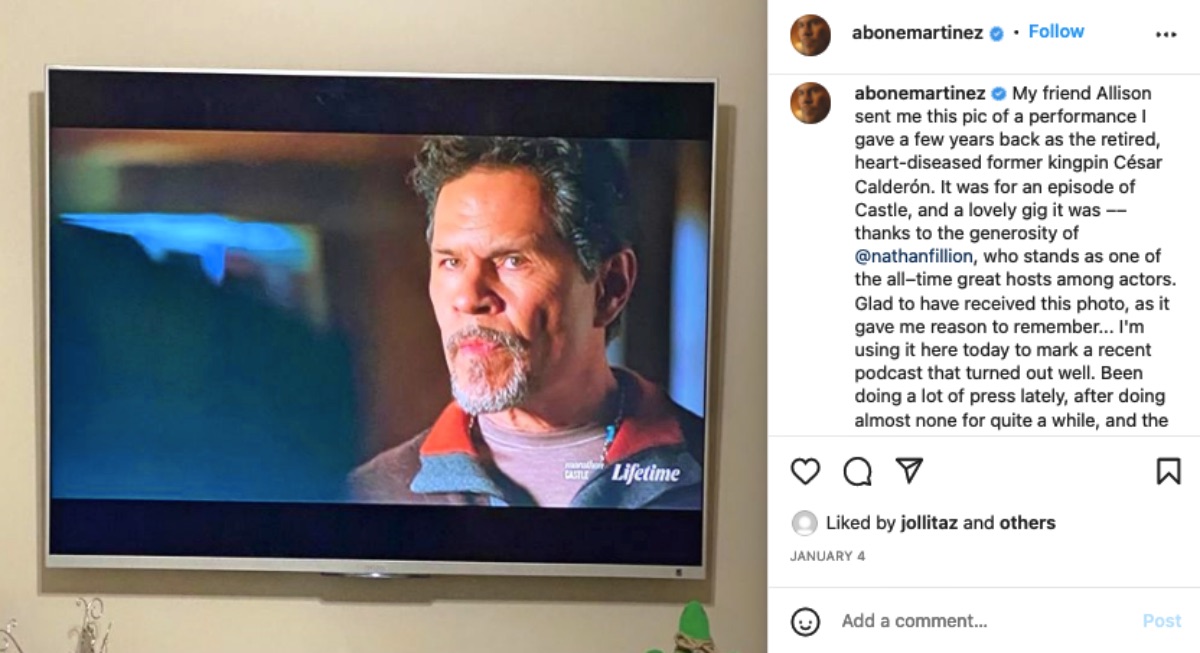Click the small liker avatar next to Liked by

coord(804,522)
